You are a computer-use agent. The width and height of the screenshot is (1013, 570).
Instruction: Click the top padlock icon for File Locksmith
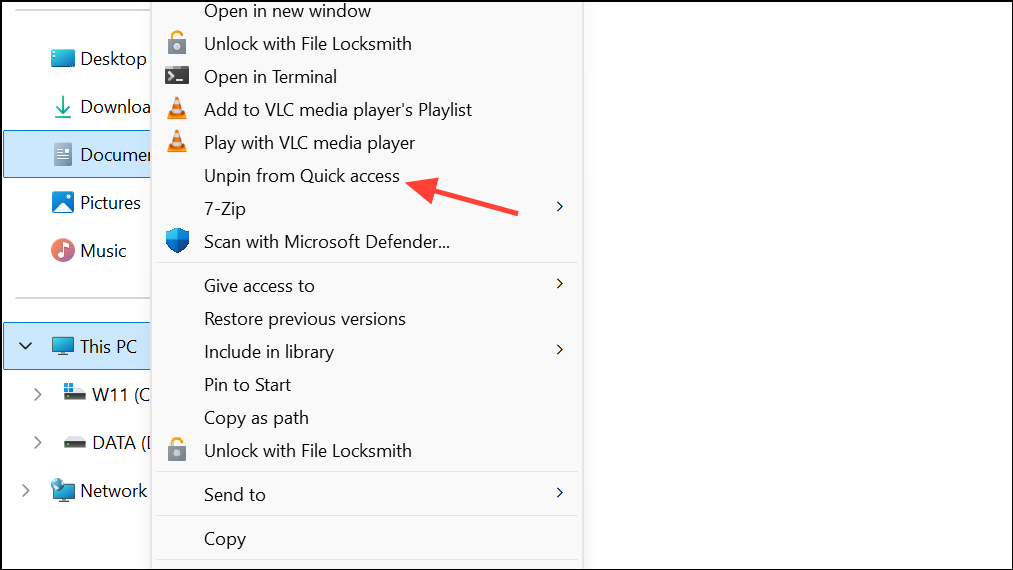coord(177,43)
